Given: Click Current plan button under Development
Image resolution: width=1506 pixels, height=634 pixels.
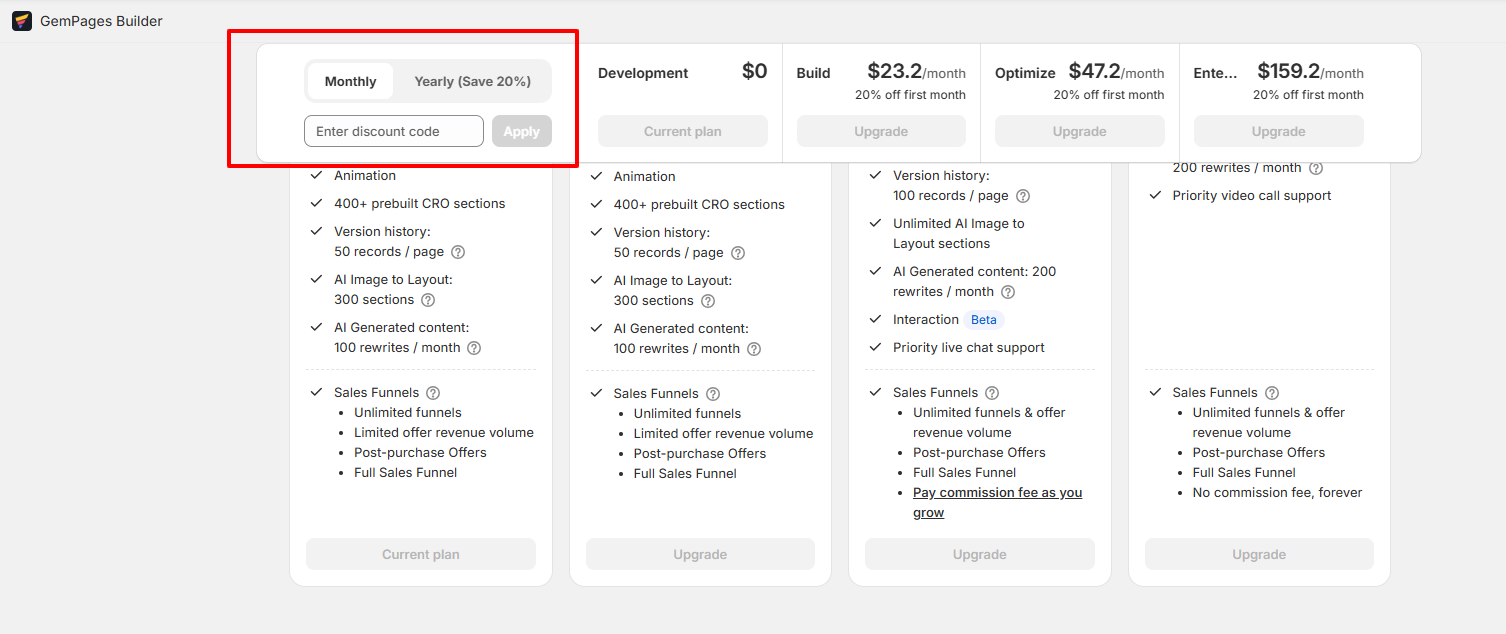Looking at the screenshot, I should point(683,131).
